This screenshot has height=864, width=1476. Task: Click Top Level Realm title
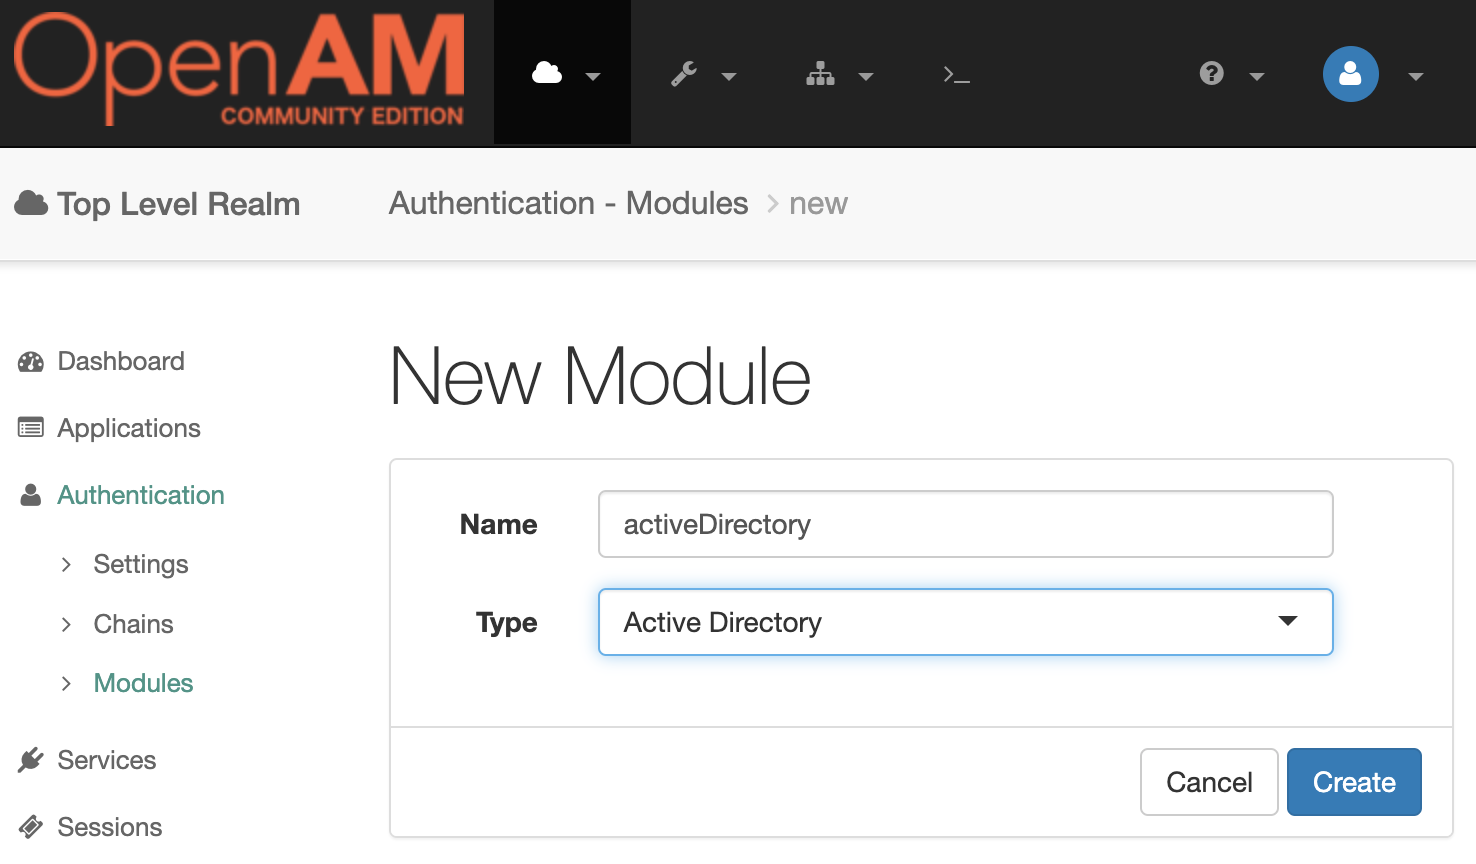tap(178, 204)
